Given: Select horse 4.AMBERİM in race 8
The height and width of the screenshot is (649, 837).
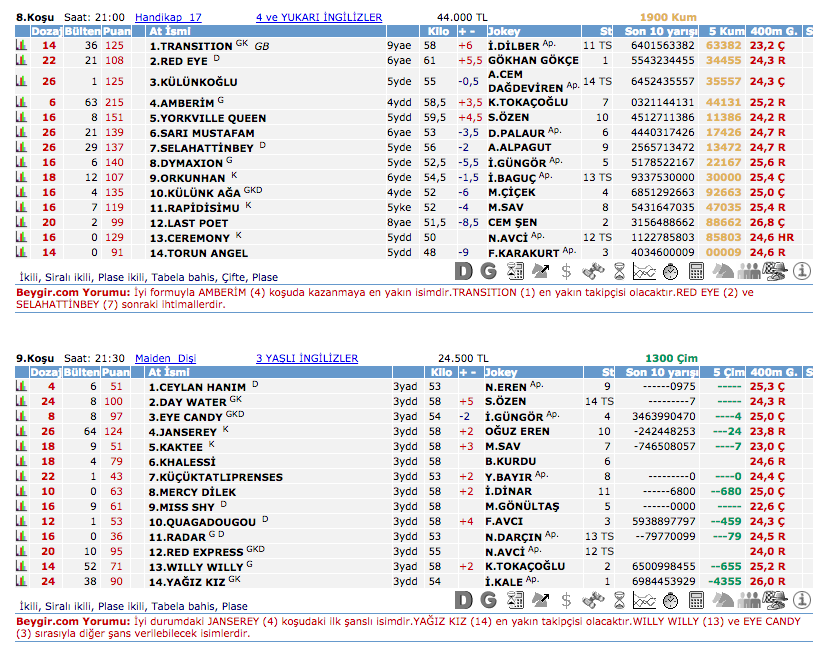Looking at the screenshot, I should point(182,102).
